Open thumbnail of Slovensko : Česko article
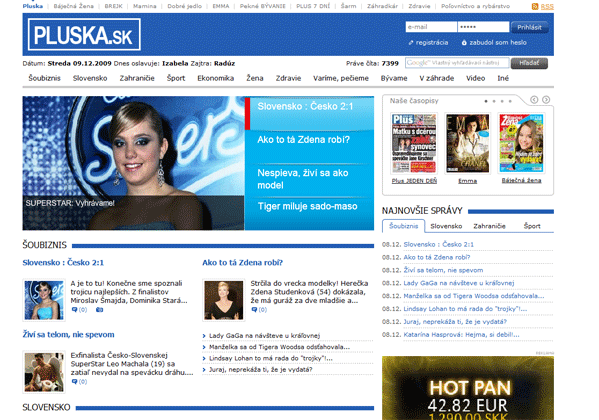The height and width of the screenshot is (420, 599). point(44,300)
